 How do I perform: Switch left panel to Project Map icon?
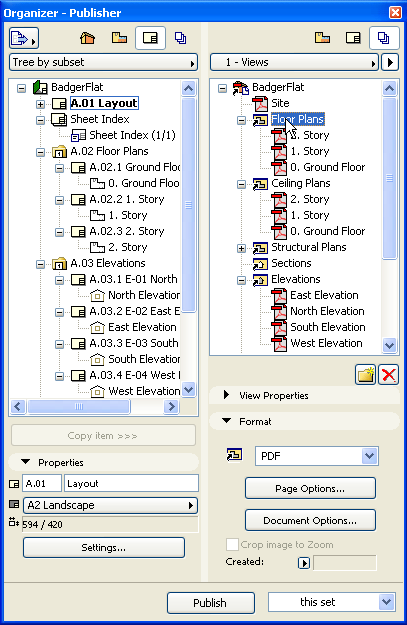pyautogui.click(x=88, y=38)
